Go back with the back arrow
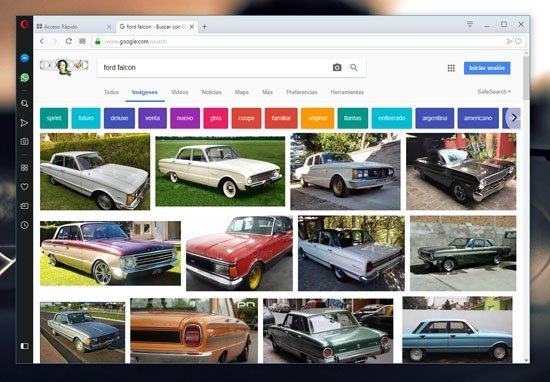 [42, 41]
